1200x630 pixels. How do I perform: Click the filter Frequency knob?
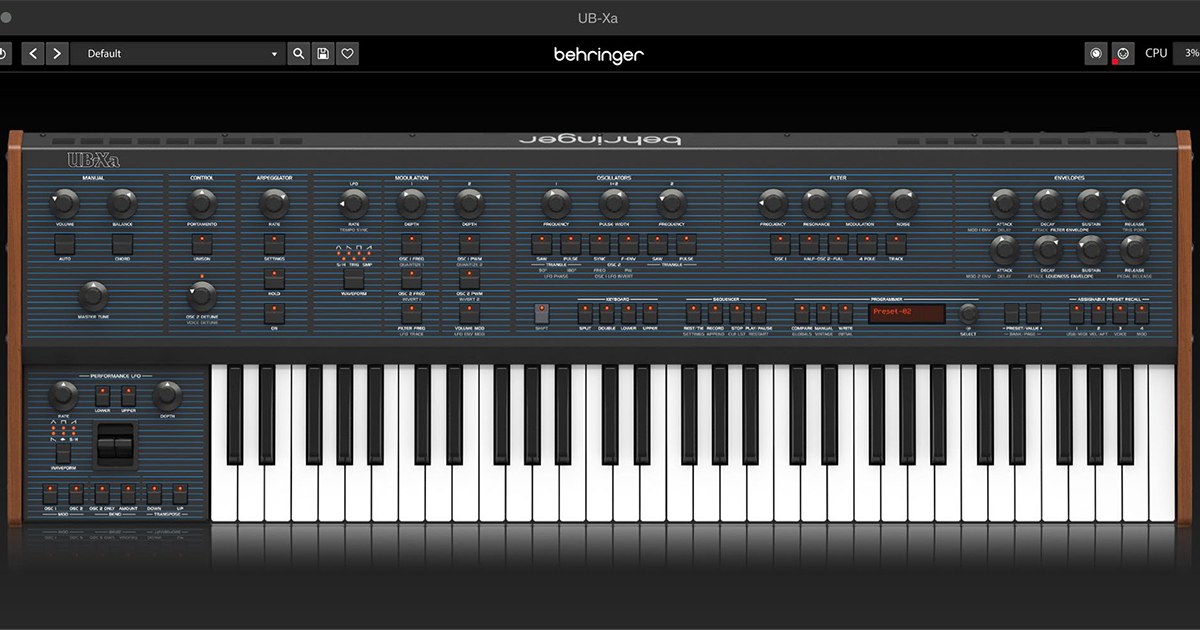pos(772,204)
